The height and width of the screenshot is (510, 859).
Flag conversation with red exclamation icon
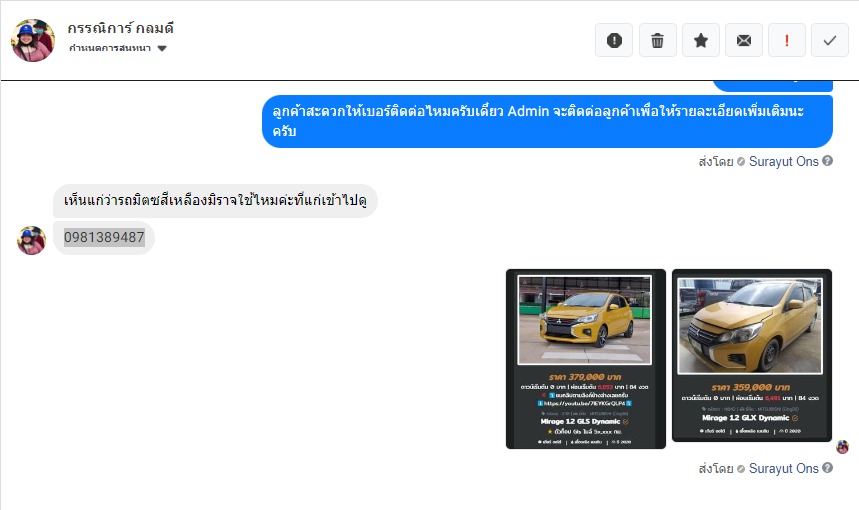point(787,40)
